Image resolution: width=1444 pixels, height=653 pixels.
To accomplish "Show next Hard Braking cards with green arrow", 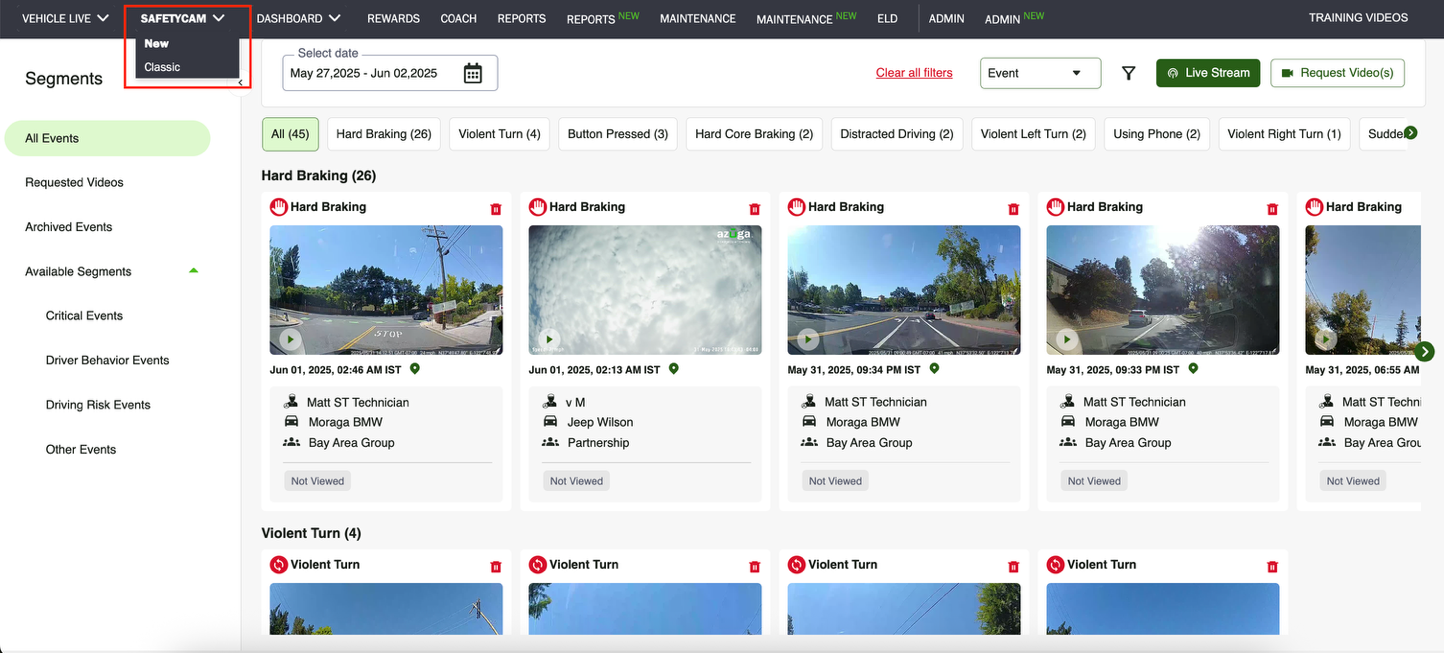I will 1425,351.
